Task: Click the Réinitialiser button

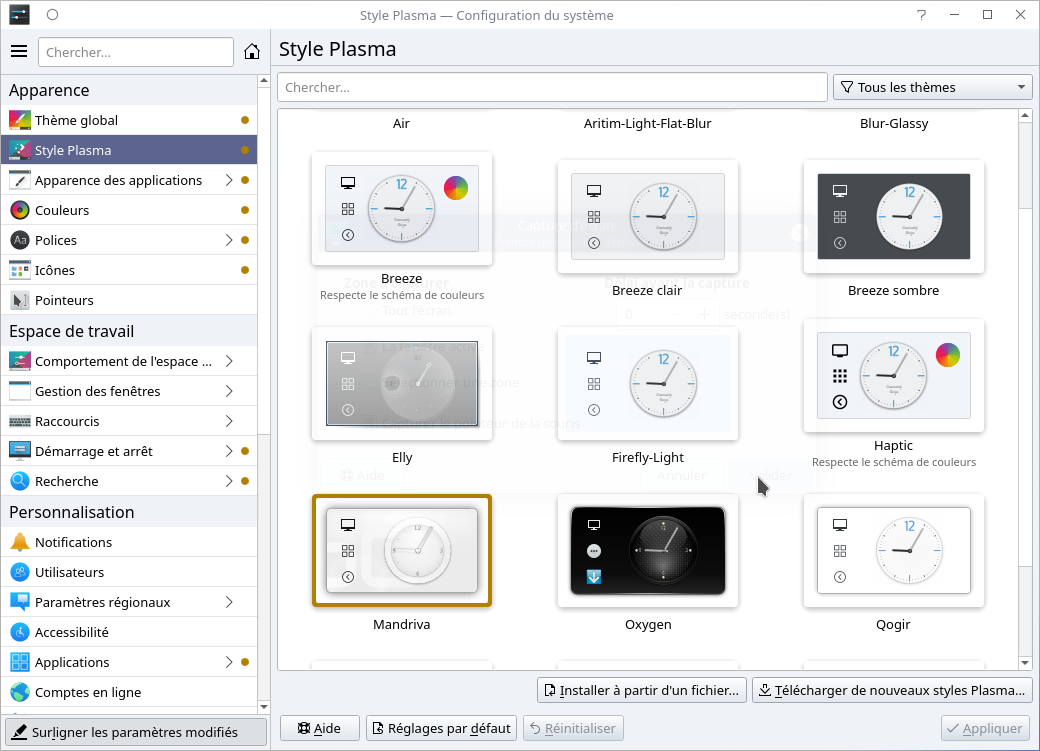Action: click(x=573, y=728)
